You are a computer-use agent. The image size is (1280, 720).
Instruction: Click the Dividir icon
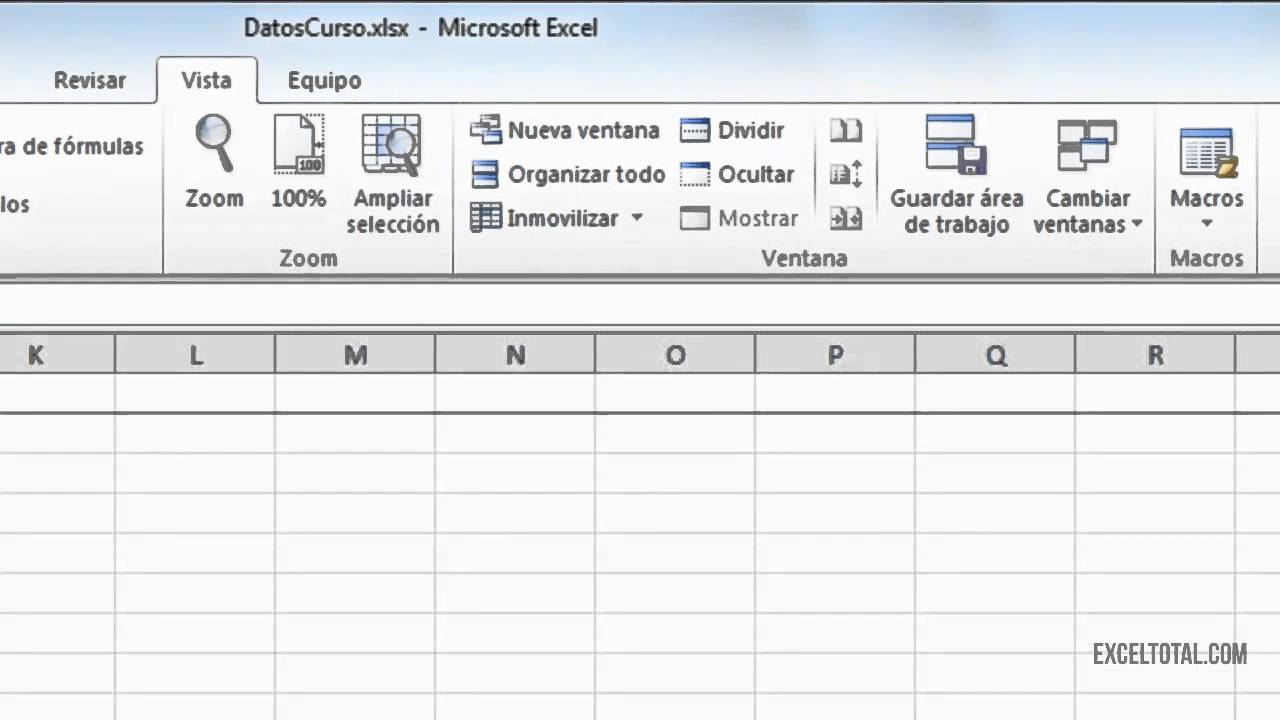pos(695,130)
